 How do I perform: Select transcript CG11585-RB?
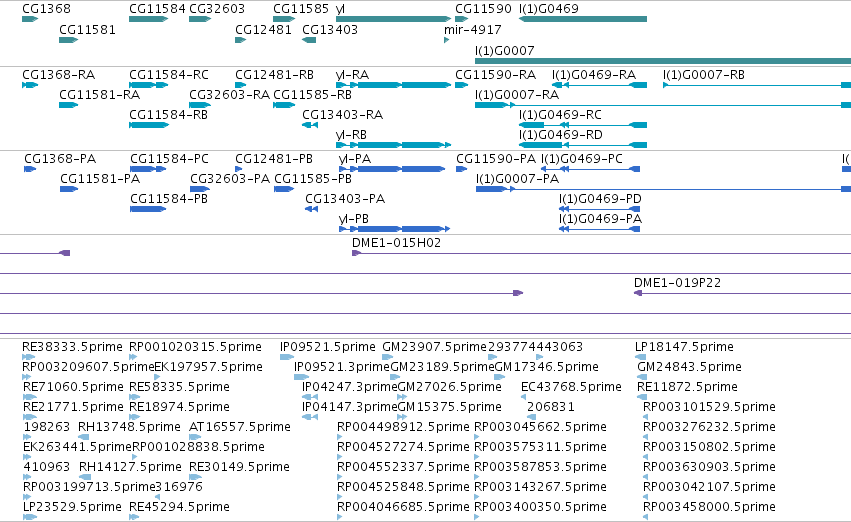point(284,105)
